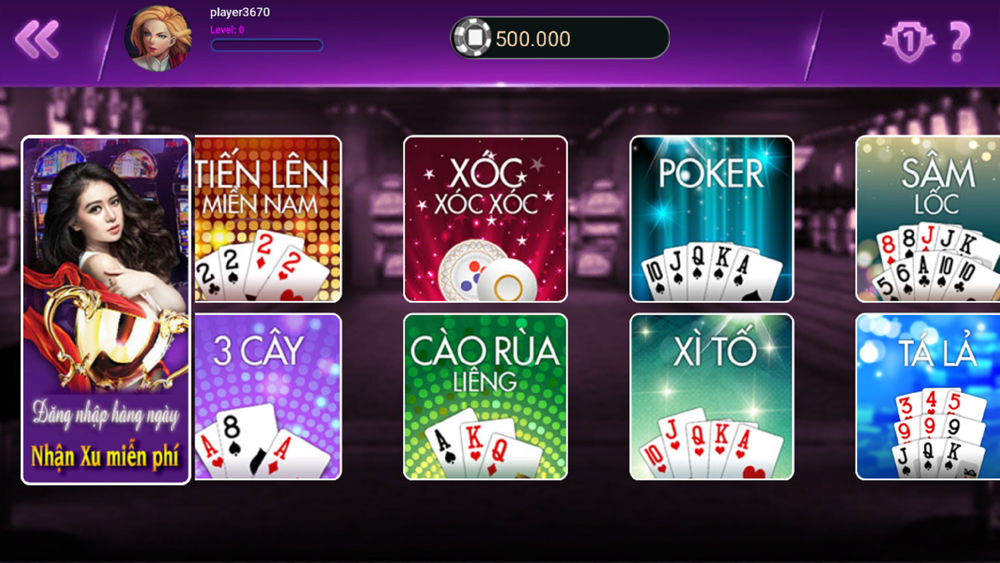This screenshot has width=1000, height=563.
Task: Tap the Nhận Xu miễn phí text
Action: pos(105,457)
